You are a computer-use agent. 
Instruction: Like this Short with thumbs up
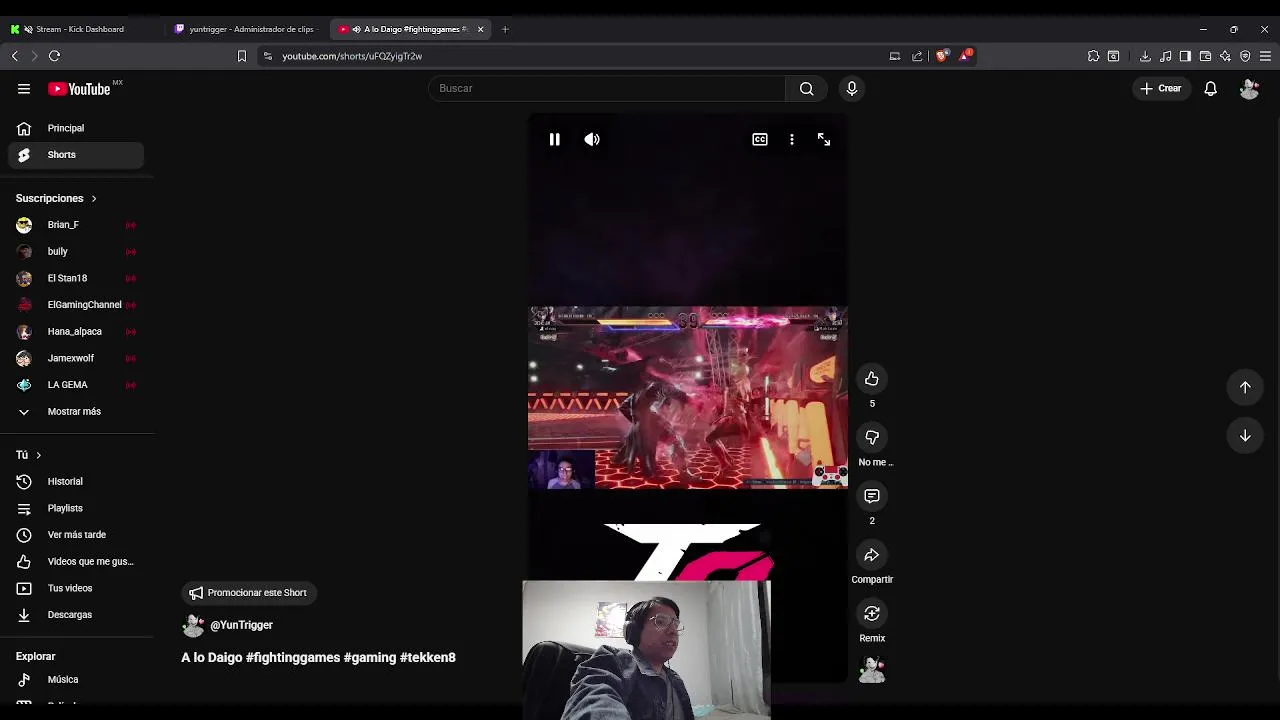click(872, 379)
